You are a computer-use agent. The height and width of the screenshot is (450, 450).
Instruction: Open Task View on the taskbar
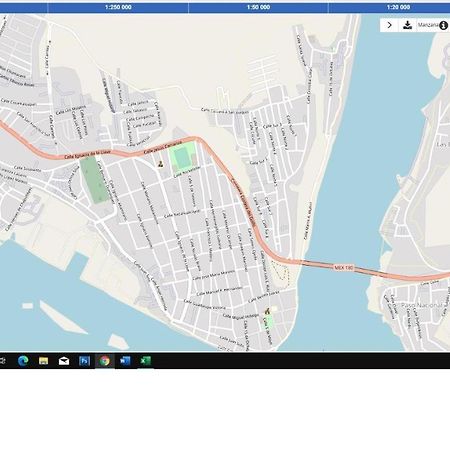(3, 361)
